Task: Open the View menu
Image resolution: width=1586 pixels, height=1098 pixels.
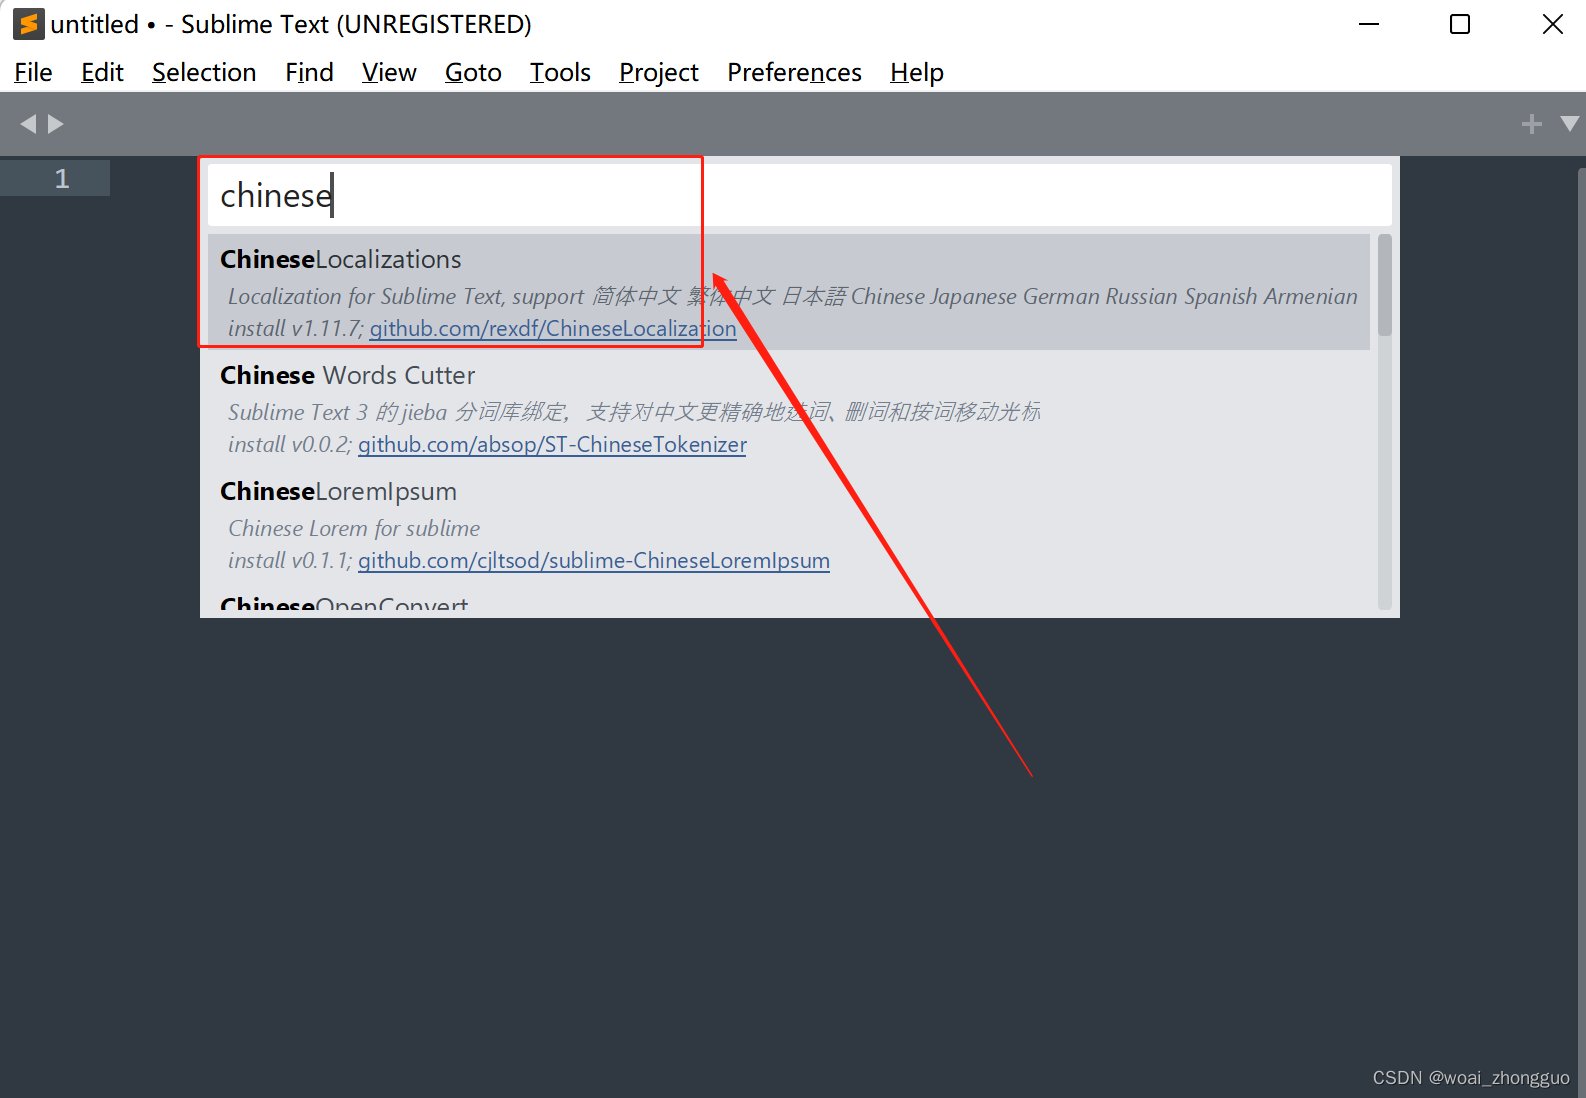Action: point(389,73)
